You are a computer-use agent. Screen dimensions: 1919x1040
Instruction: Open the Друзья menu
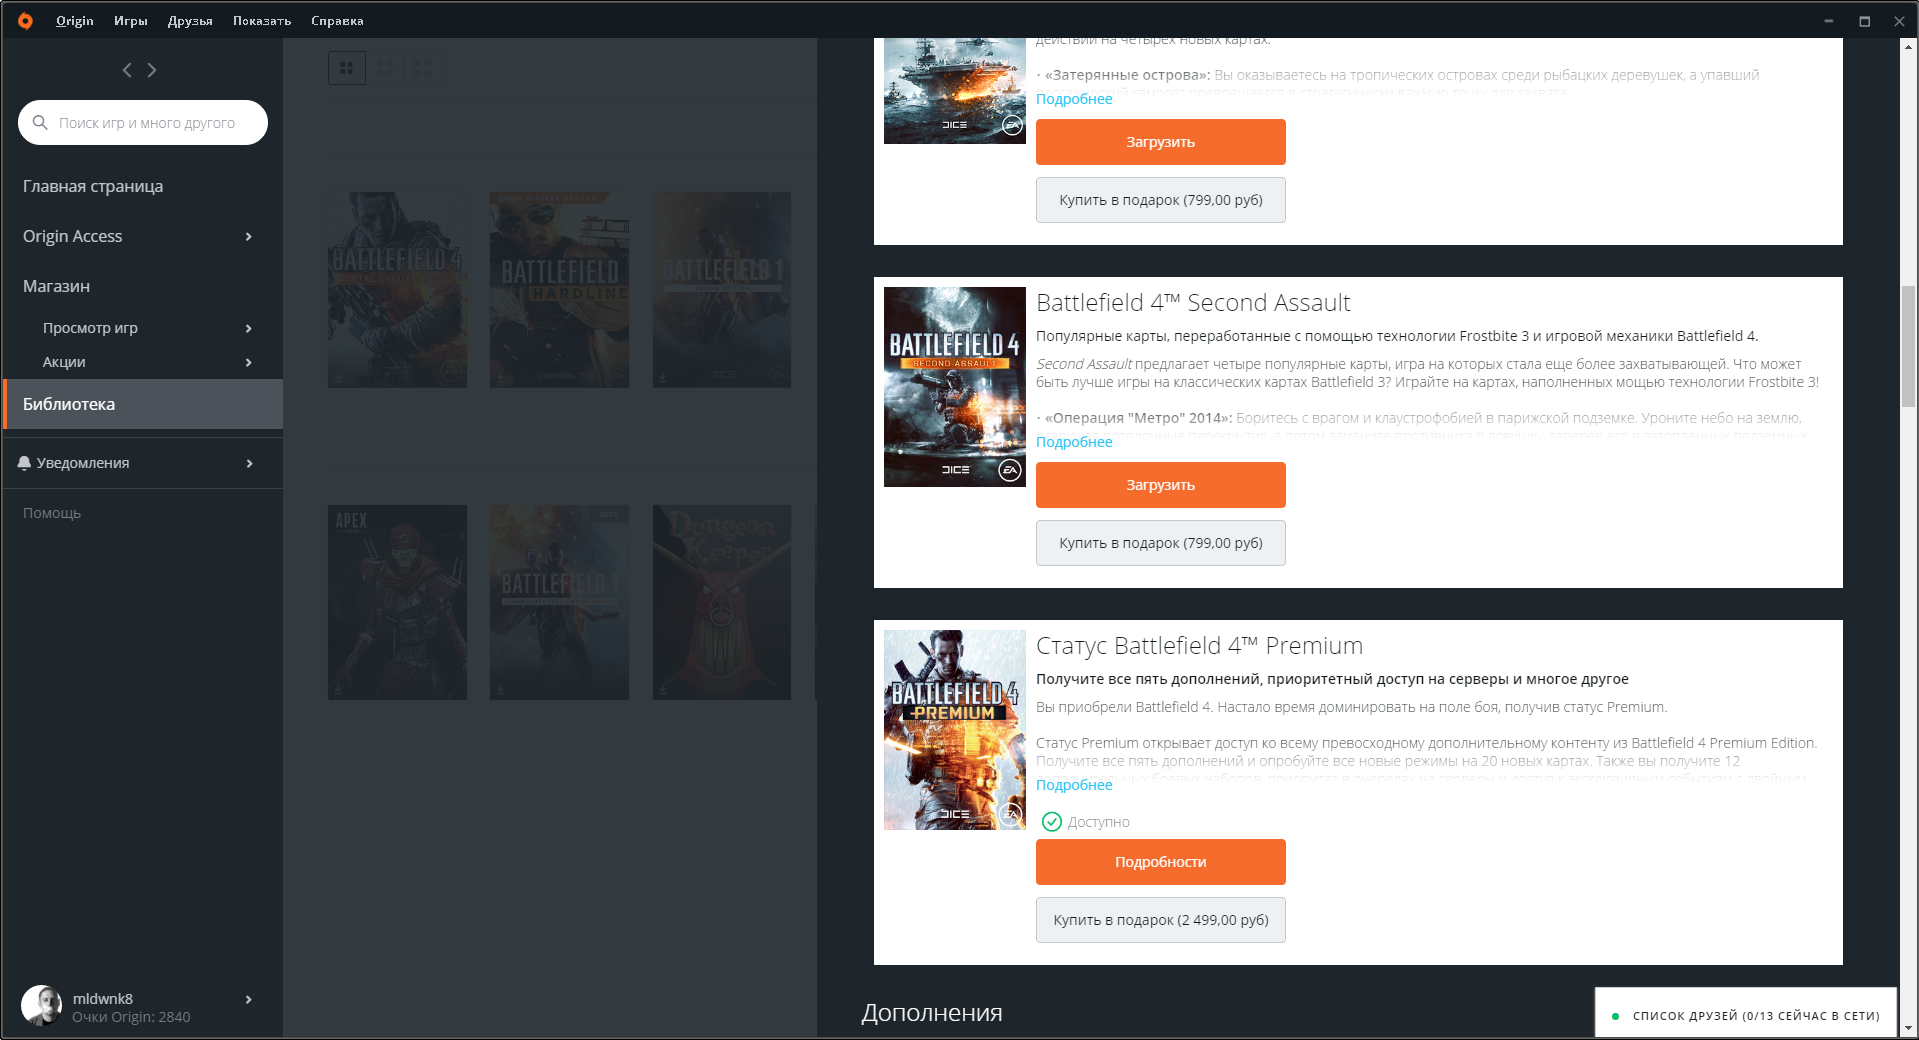[190, 20]
